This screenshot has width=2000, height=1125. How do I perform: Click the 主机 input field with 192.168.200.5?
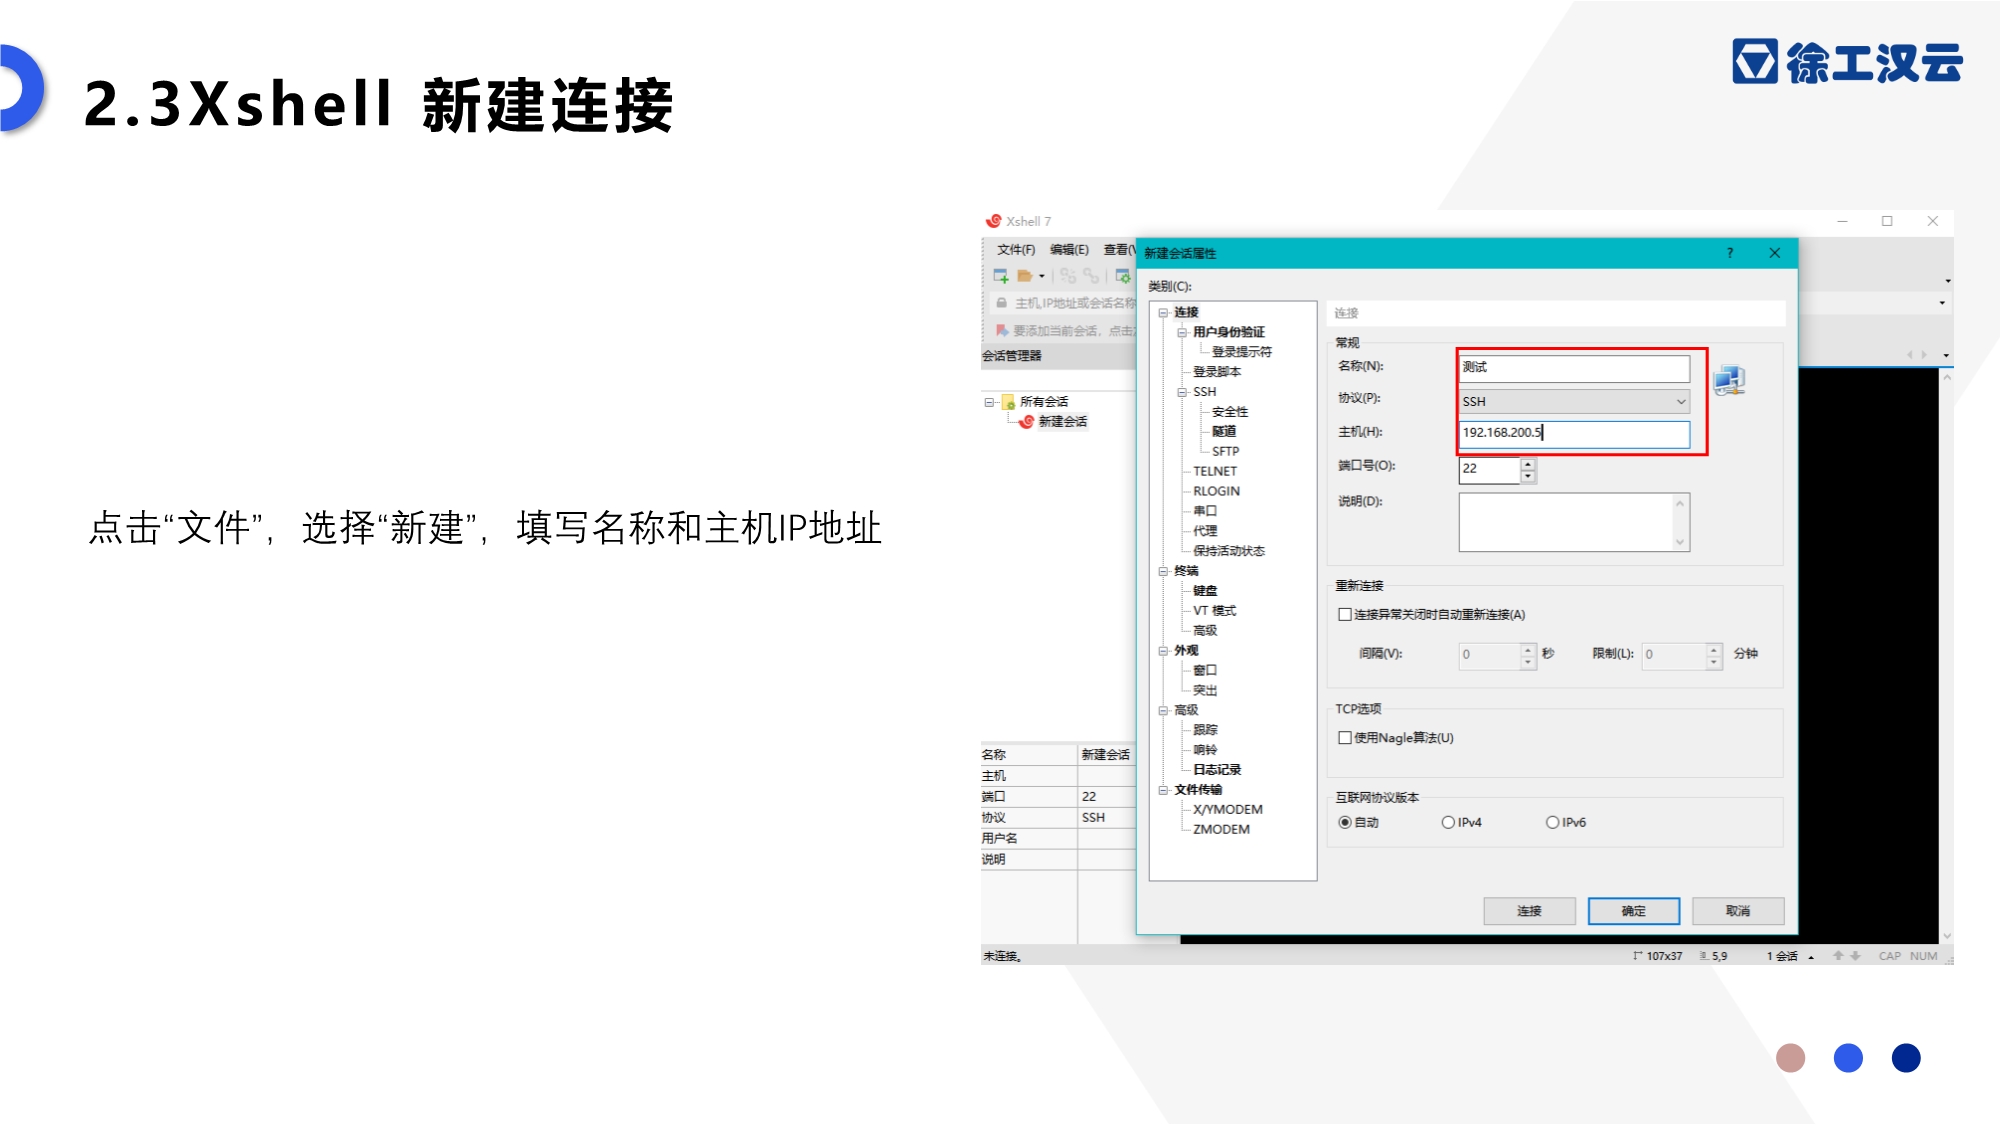[x=1574, y=433]
